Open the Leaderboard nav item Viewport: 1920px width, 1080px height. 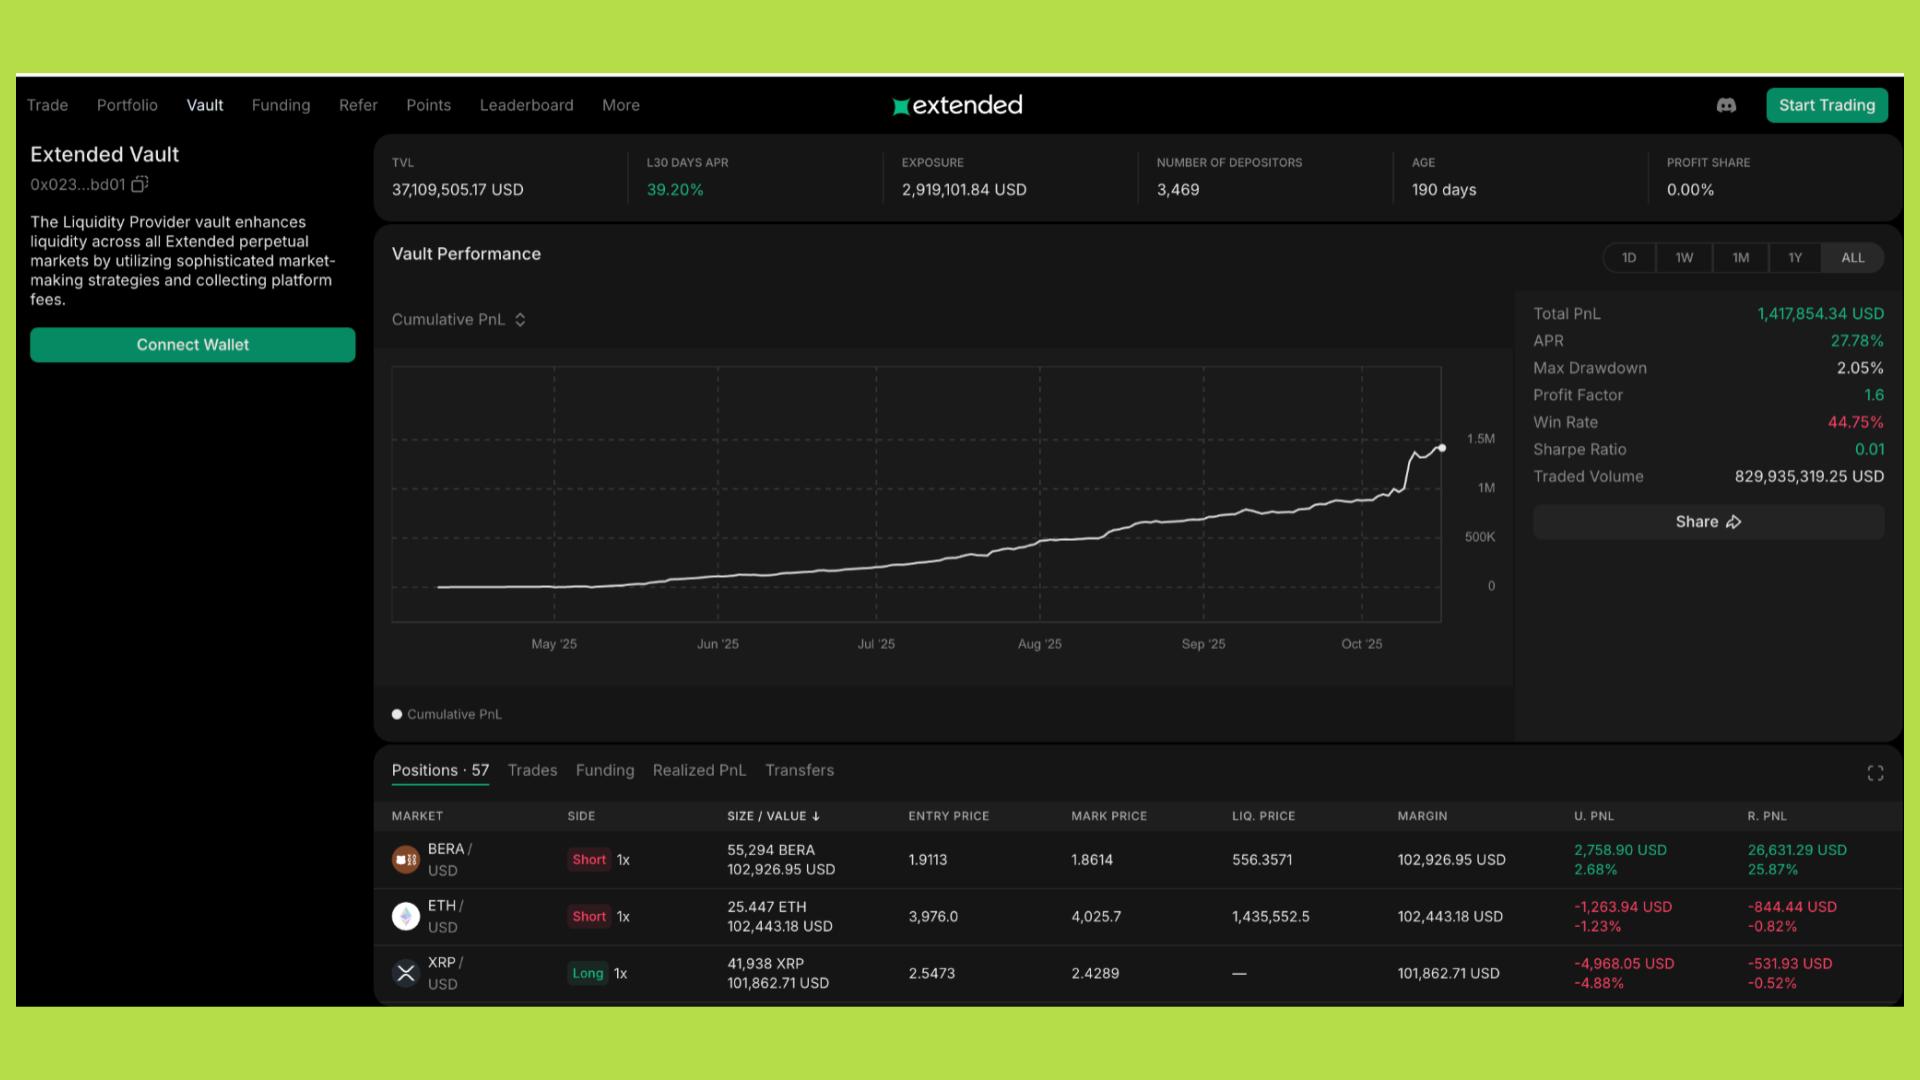pyautogui.click(x=526, y=105)
